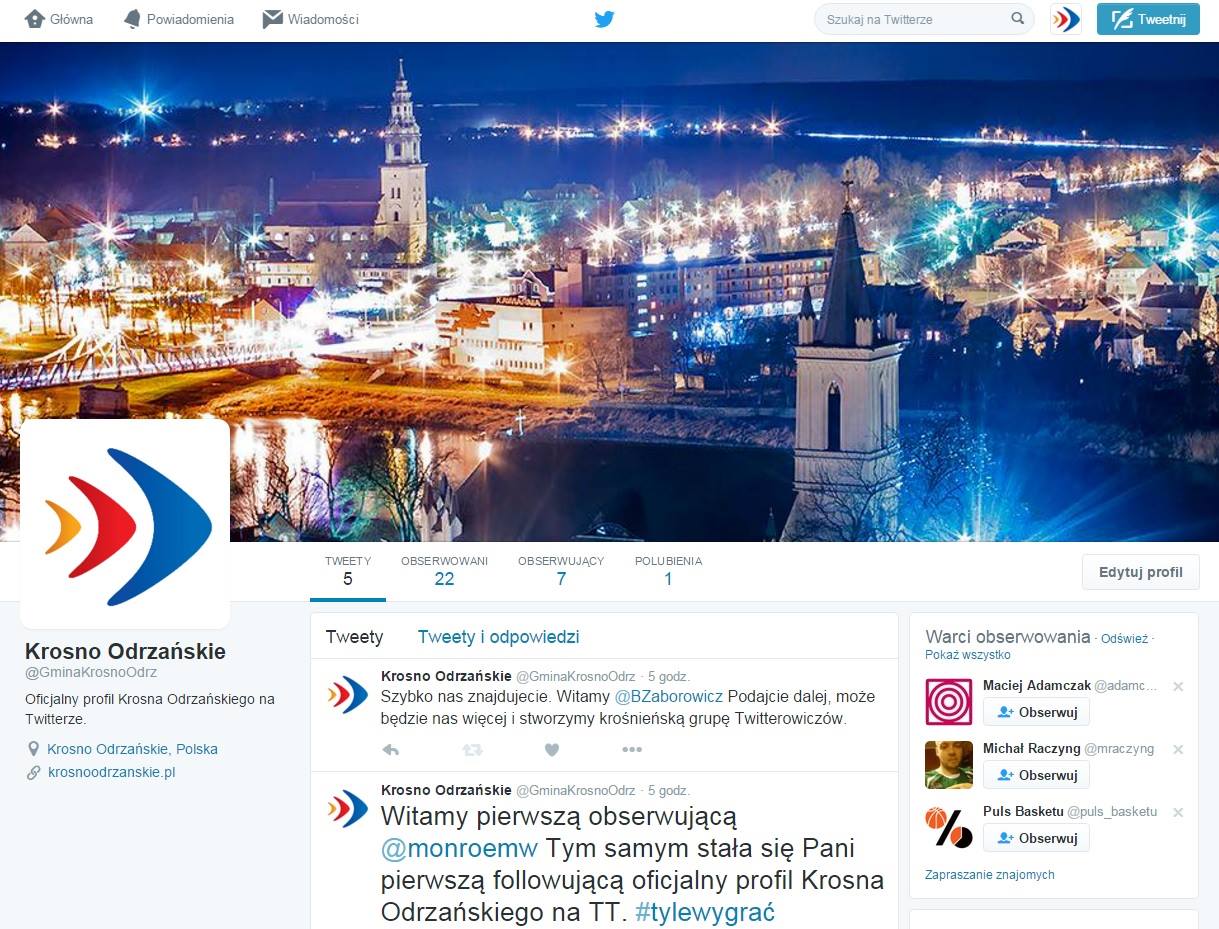The height and width of the screenshot is (929, 1219).
Task: Open krosnoodrzanskie.pl website link
Action: coord(112,772)
